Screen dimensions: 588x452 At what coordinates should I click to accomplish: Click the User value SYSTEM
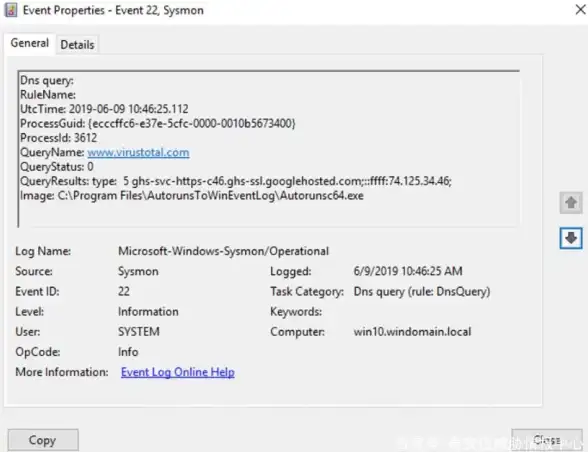(x=139, y=332)
